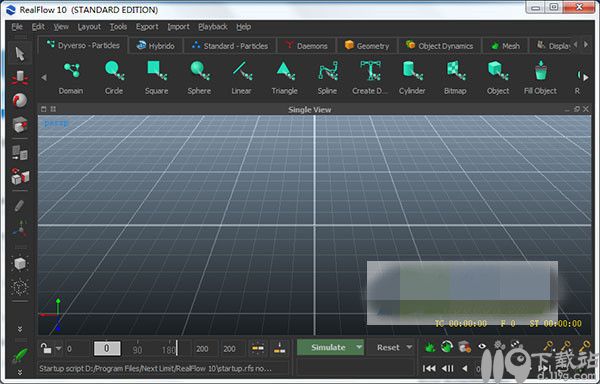600x384 pixels.
Task: Switch to the Geometry tab
Action: [367, 46]
